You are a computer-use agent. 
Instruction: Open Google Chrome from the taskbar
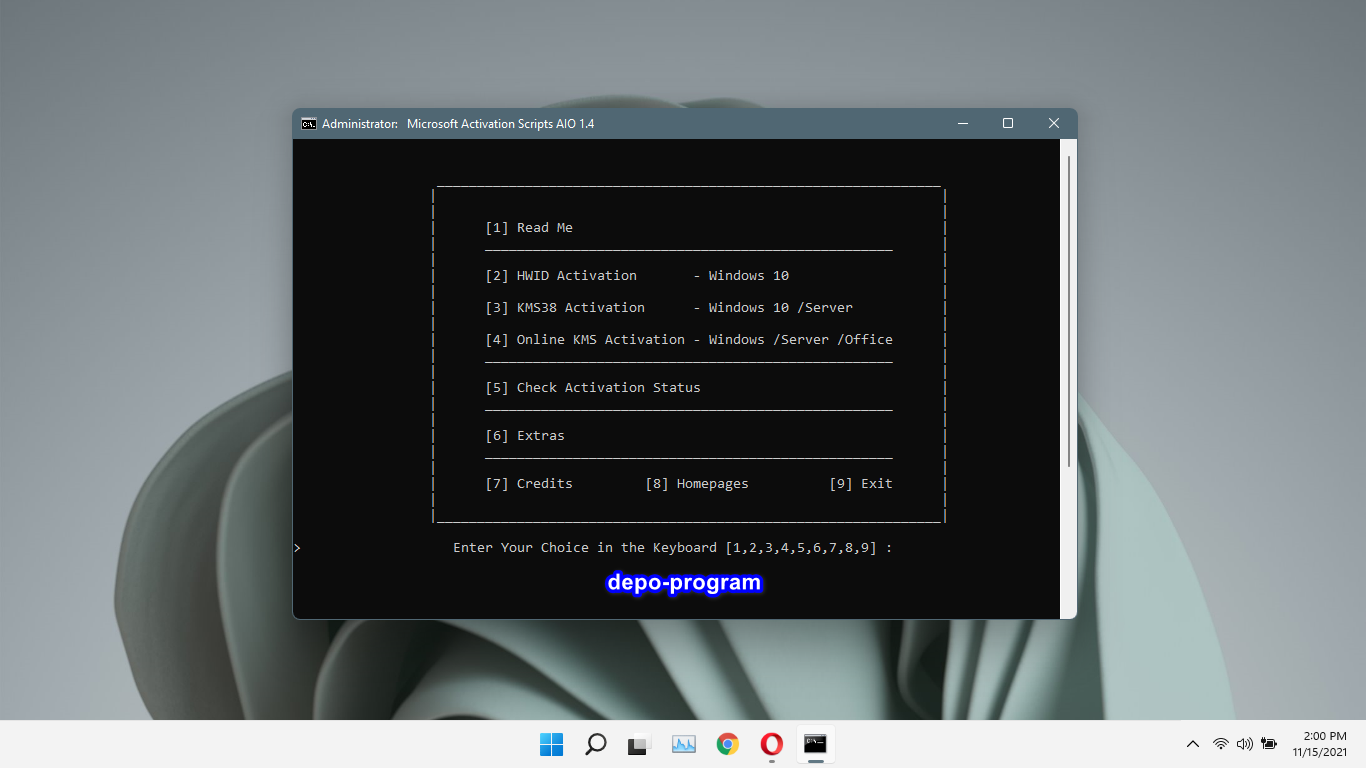click(x=727, y=744)
